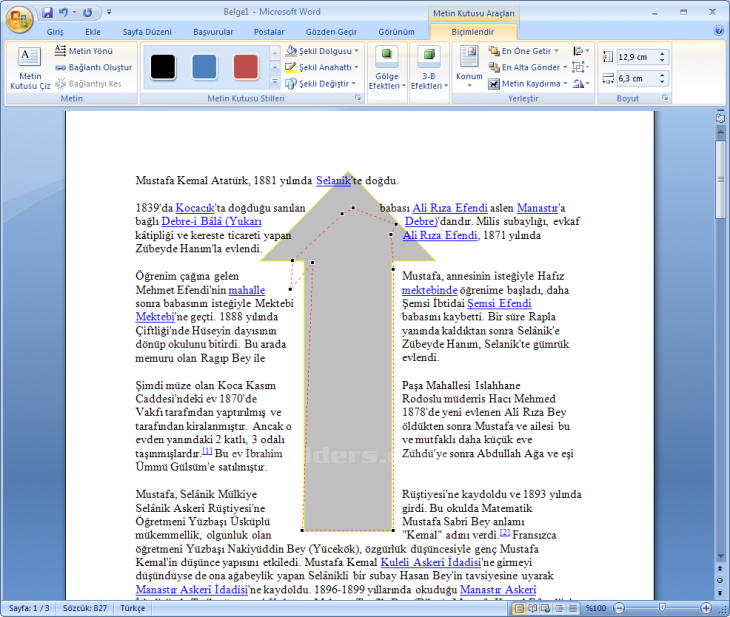Open Şekil Dolgusu fill dropdown
This screenshot has width=730, height=617.
[322, 51]
